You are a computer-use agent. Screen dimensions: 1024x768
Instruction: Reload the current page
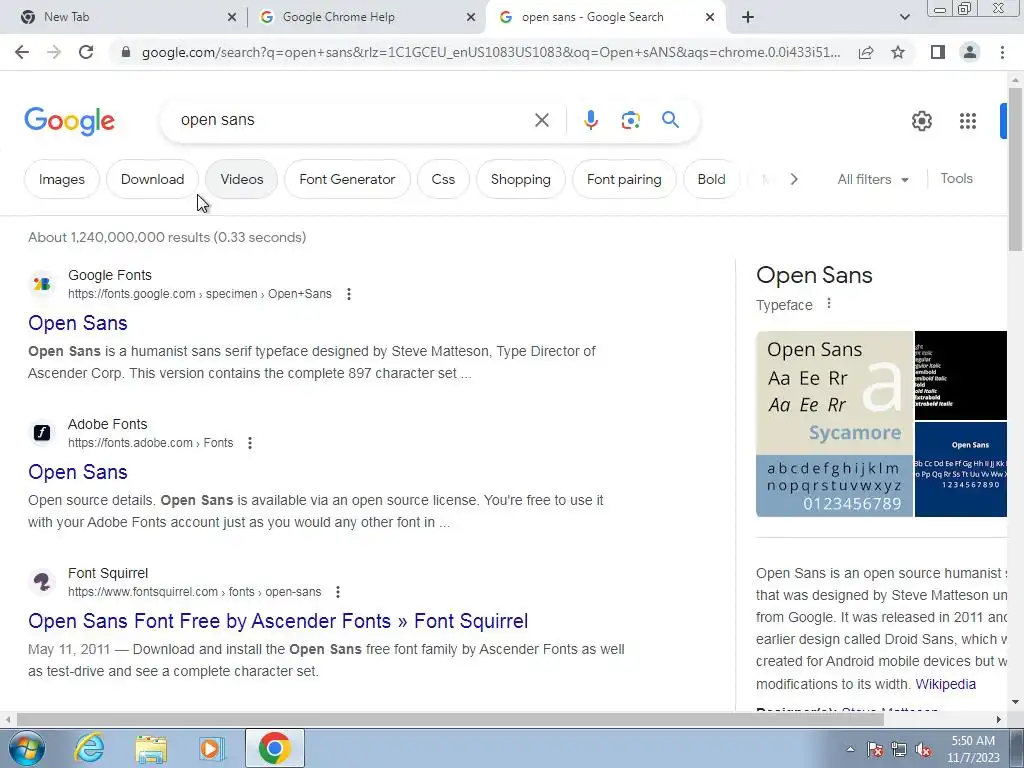[86, 52]
